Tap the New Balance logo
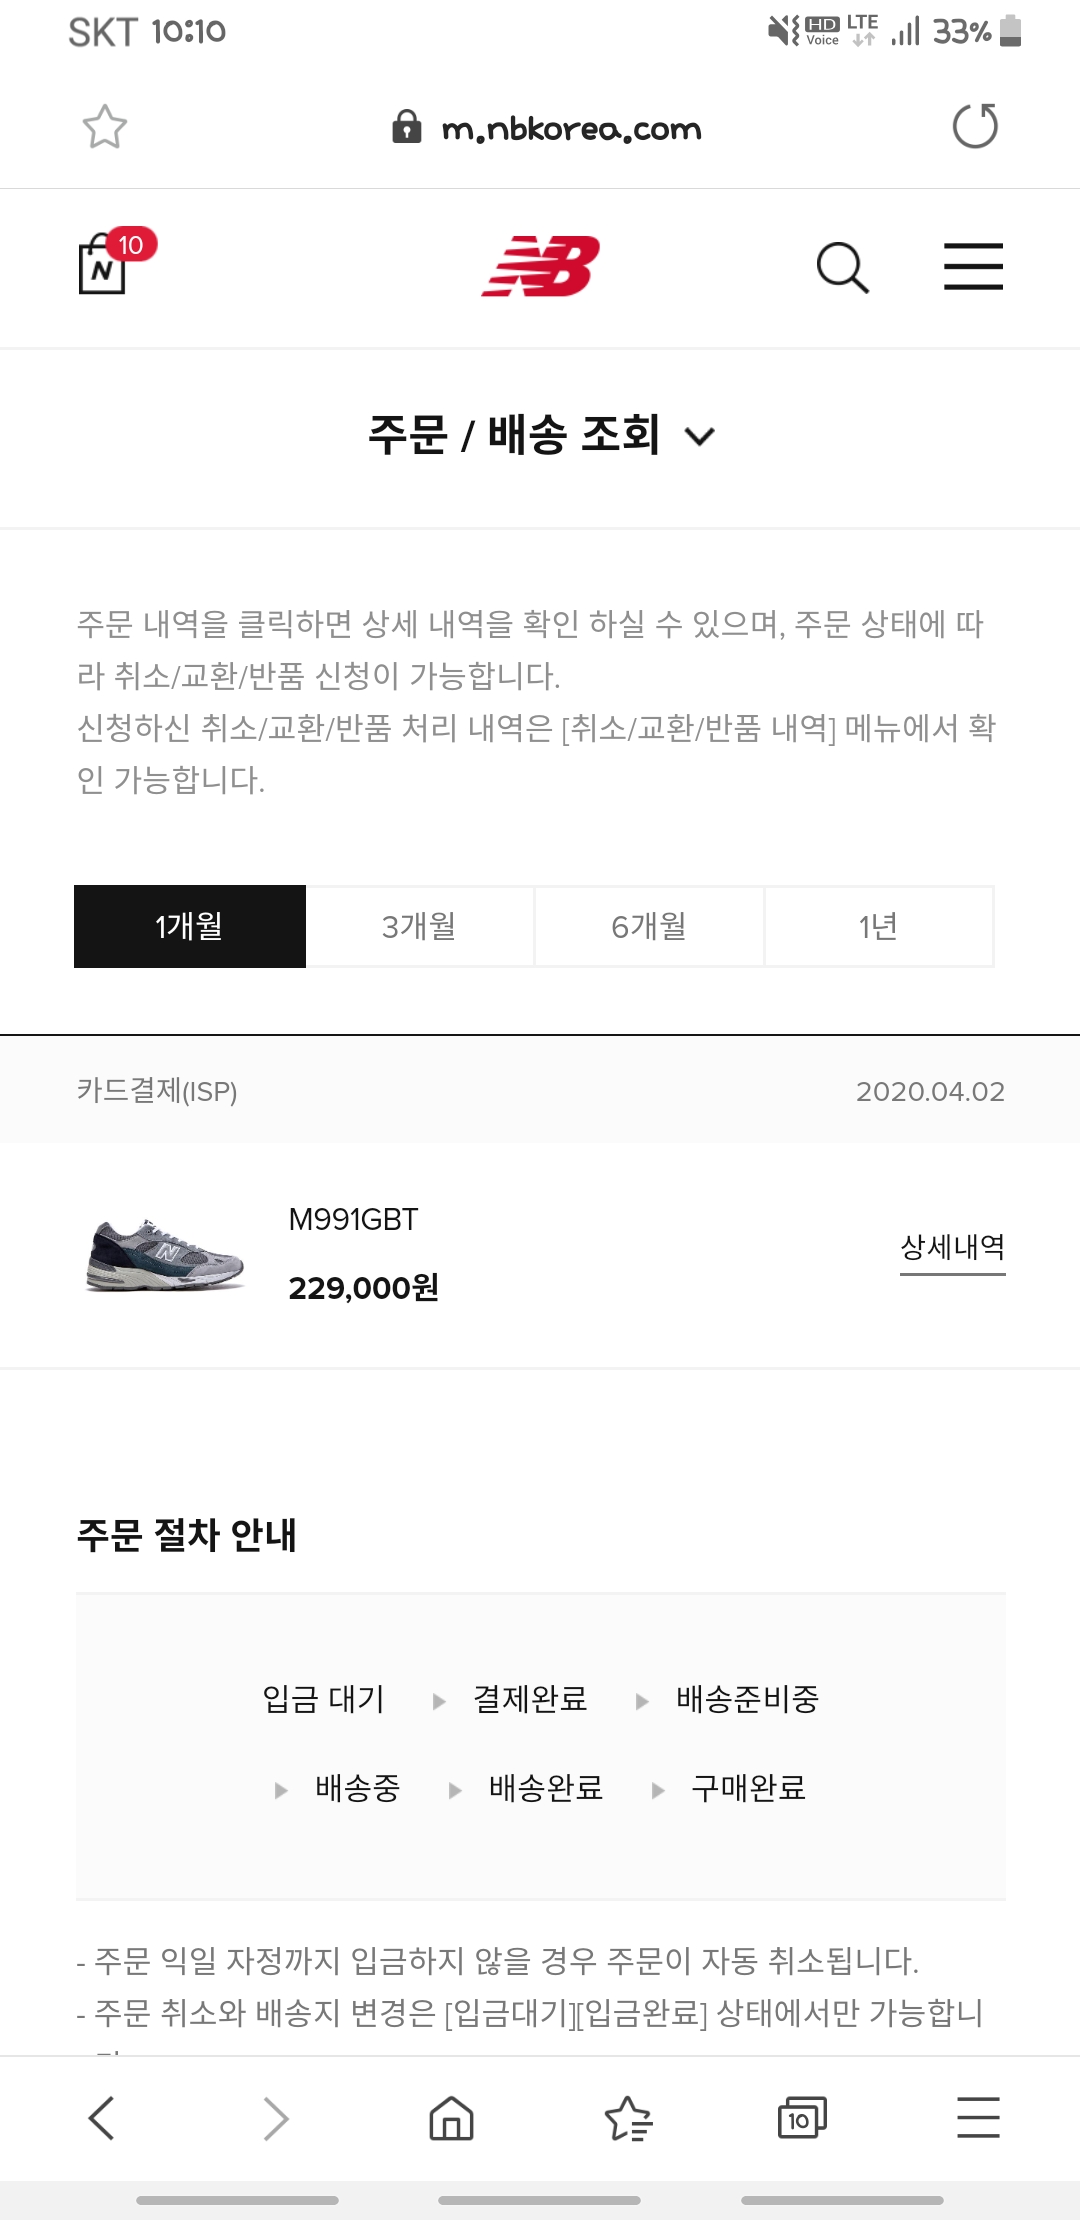This screenshot has width=1080, height=2220. coord(541,266)
